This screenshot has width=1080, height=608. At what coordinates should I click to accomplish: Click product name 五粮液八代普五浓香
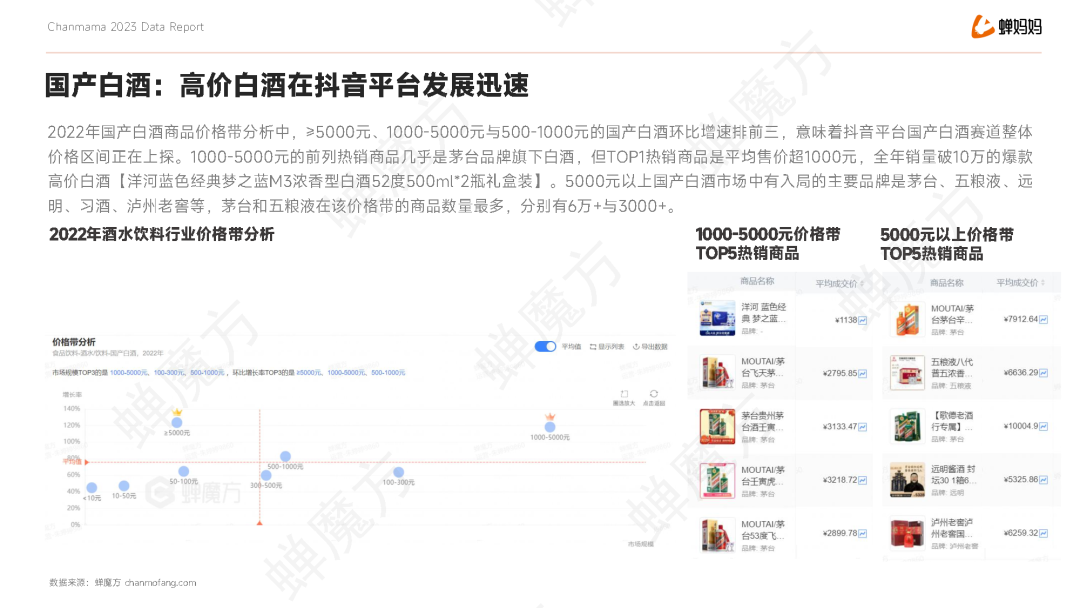click(952, 368)
